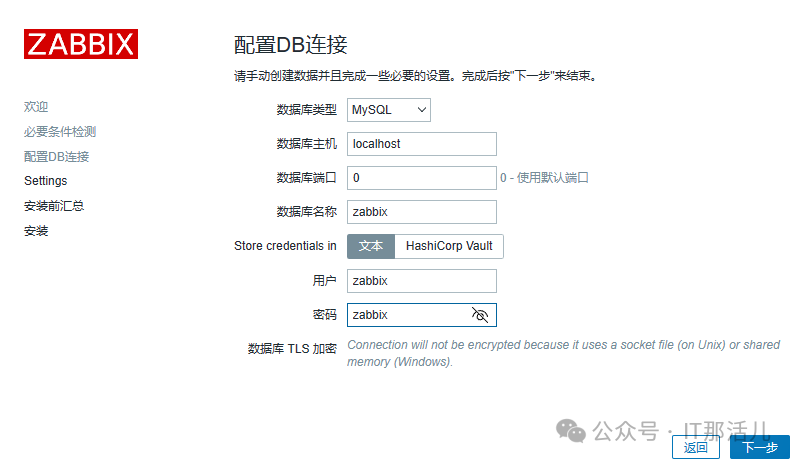Click the 下一步 next step button
Image resolution: width=796 pixels, height=463 pixels.
pos(760,447)
